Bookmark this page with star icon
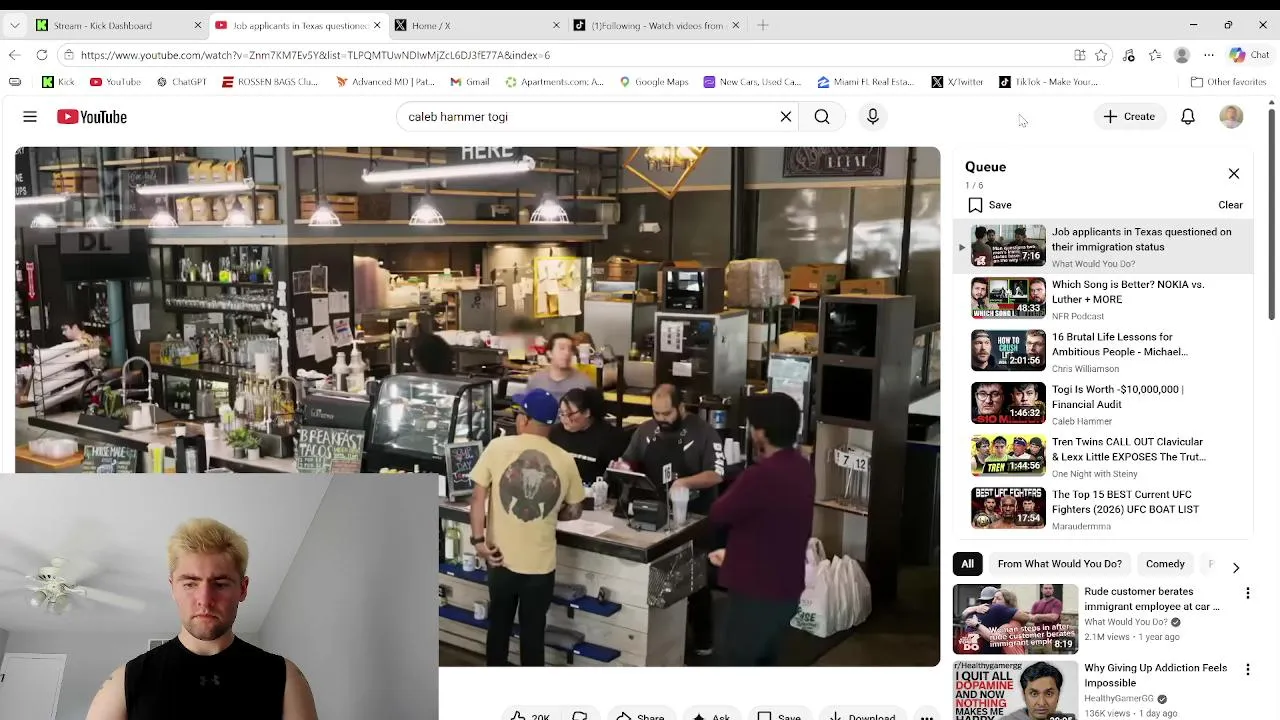This screenshot has width=1280, height=720. click(x=1101, y=55)
